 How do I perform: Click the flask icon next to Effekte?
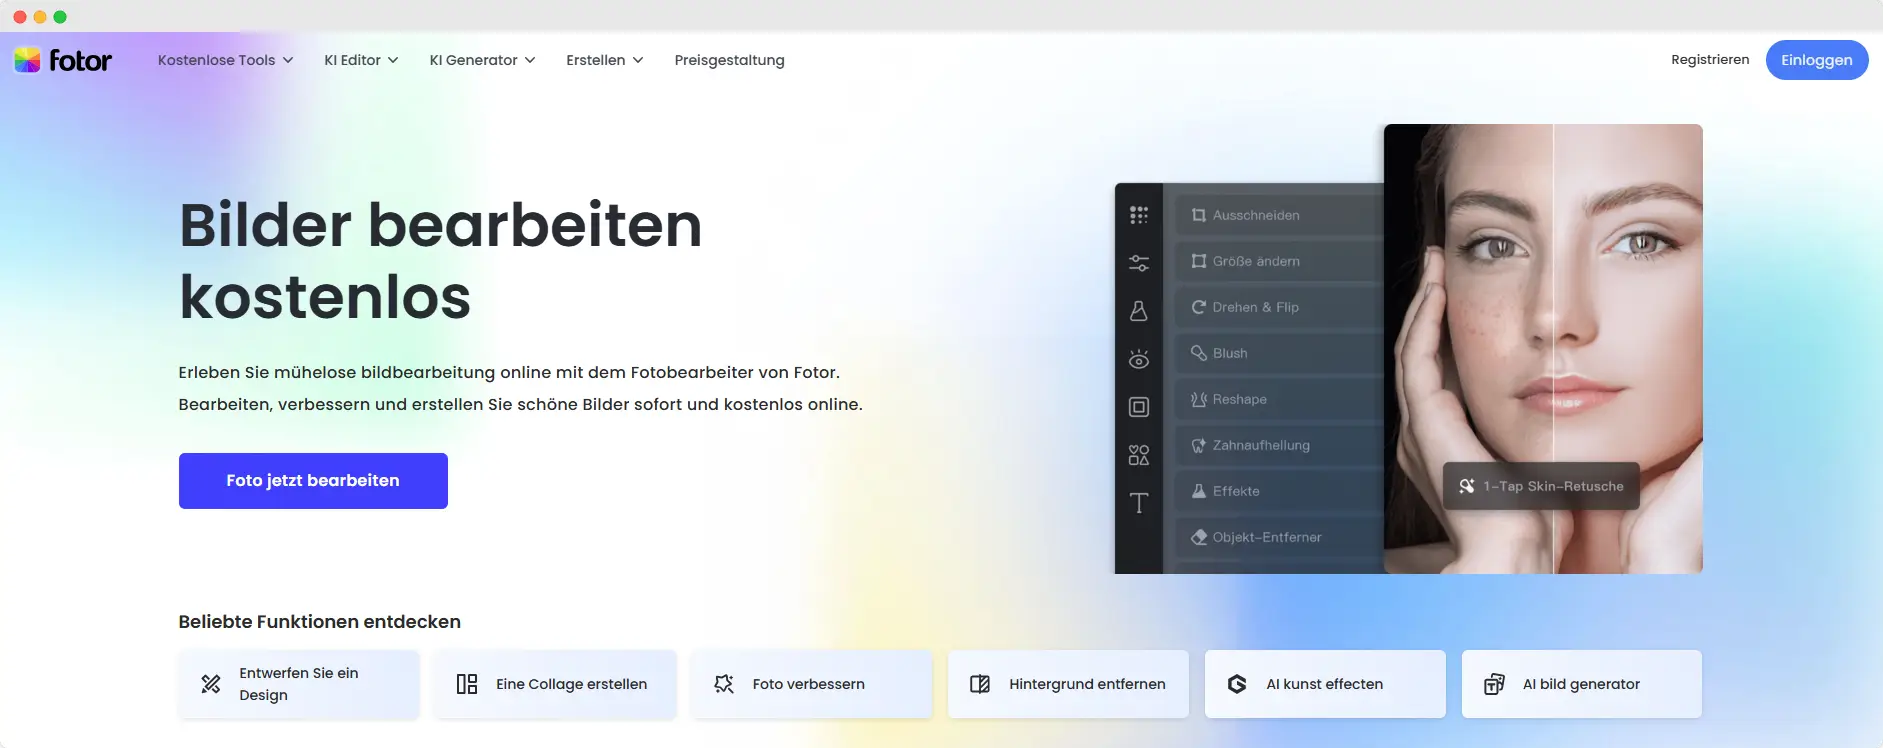1199,491
